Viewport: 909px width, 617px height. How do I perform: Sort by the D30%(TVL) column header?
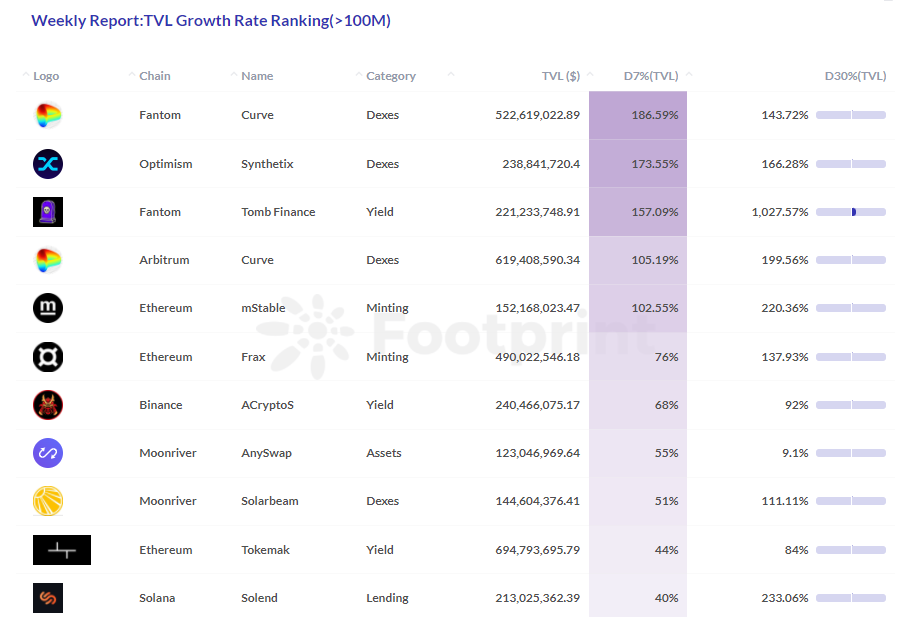pyautogui.click(x=855, y=76)
